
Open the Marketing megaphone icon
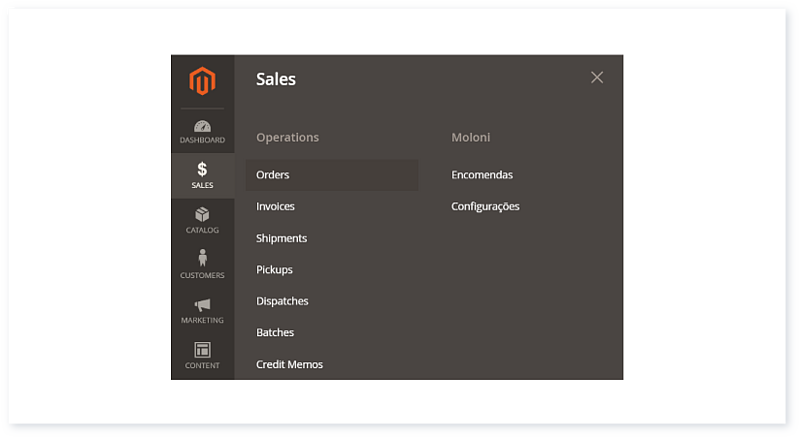[x=203, y=305]
